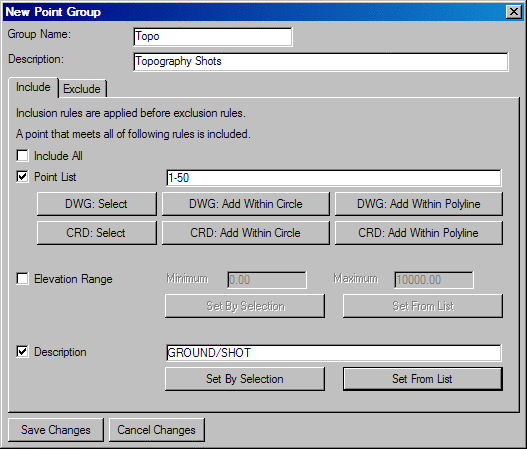The width and height of the screenshot is (527, 449).
Task: Switch to the Exclude tab
Action: tap(82, 89)
